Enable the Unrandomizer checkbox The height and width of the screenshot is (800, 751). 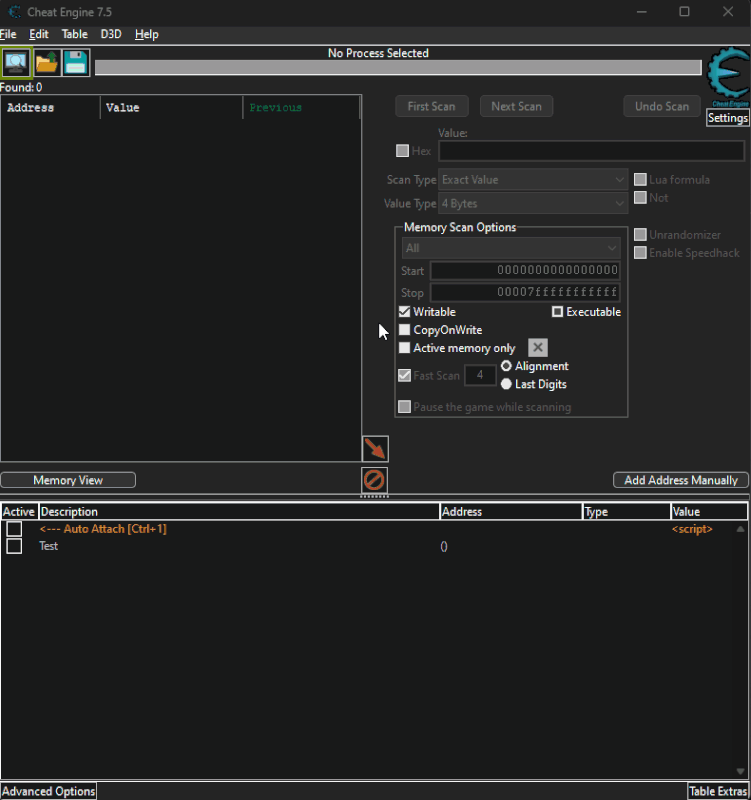640,235
